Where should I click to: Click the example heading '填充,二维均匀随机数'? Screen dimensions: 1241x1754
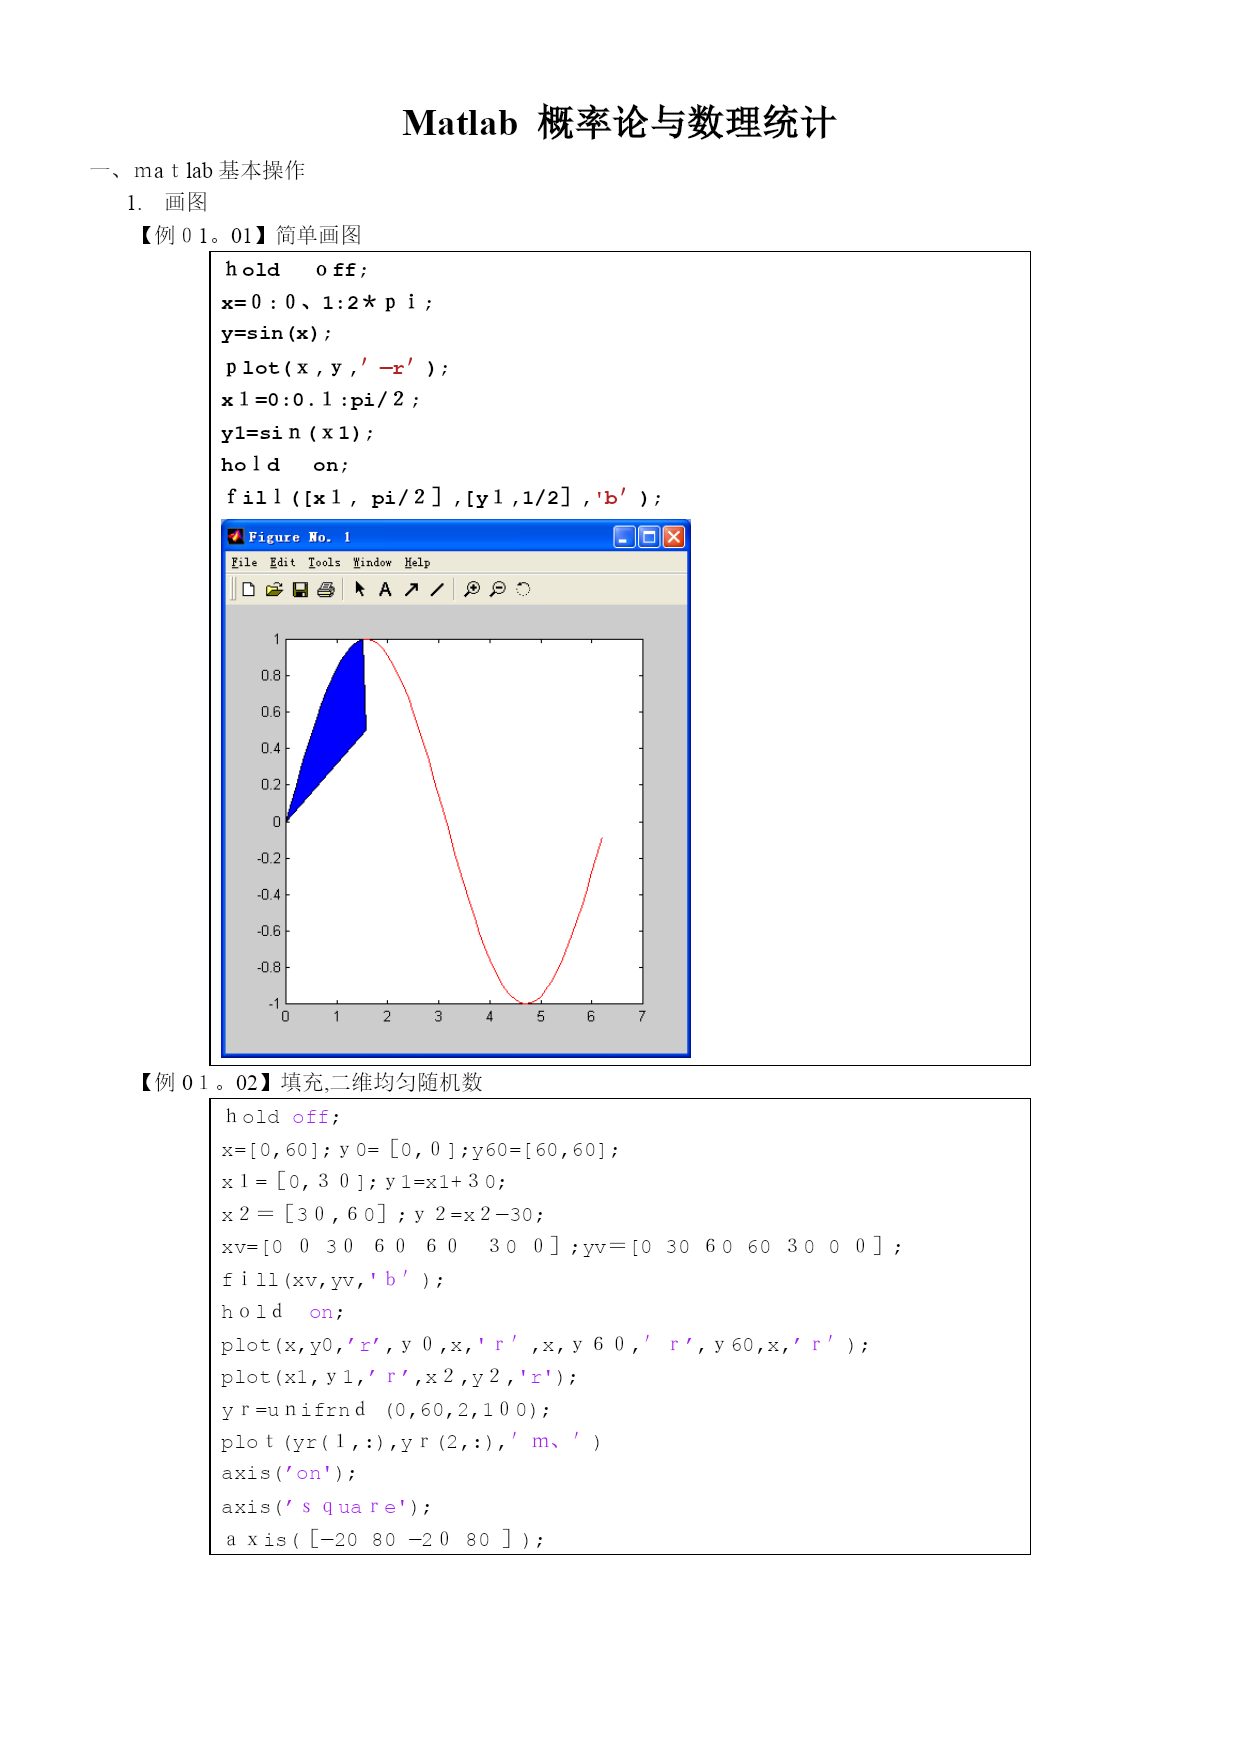pos(382,1082)
